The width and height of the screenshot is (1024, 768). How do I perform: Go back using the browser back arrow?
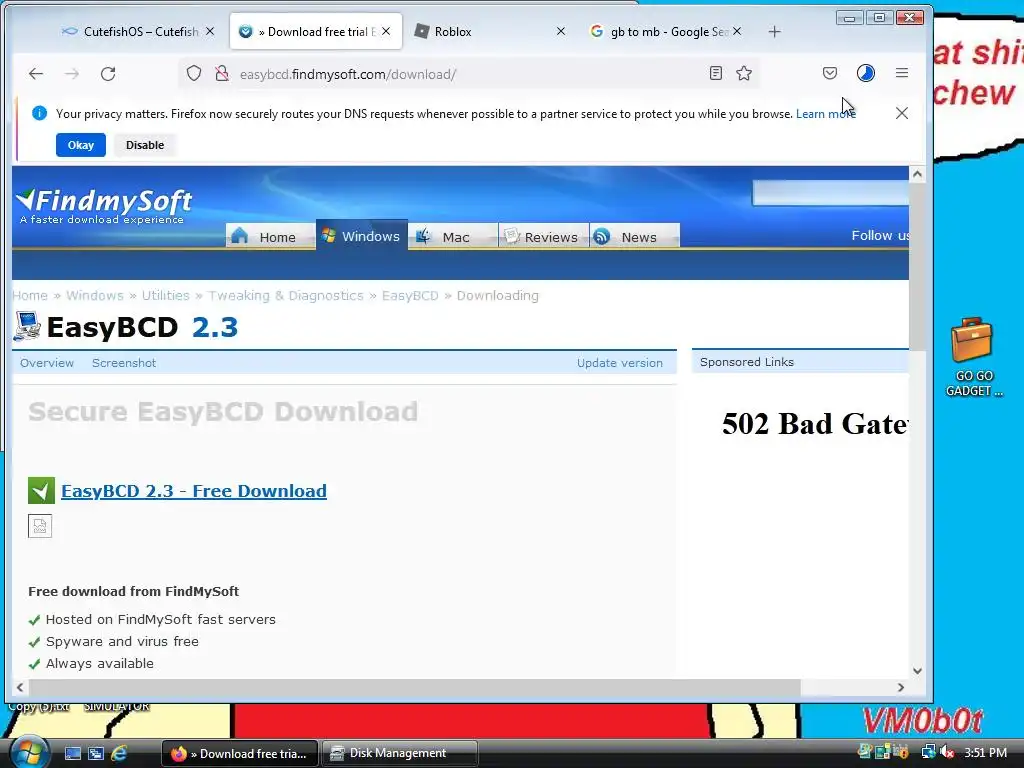pos(36,74)
